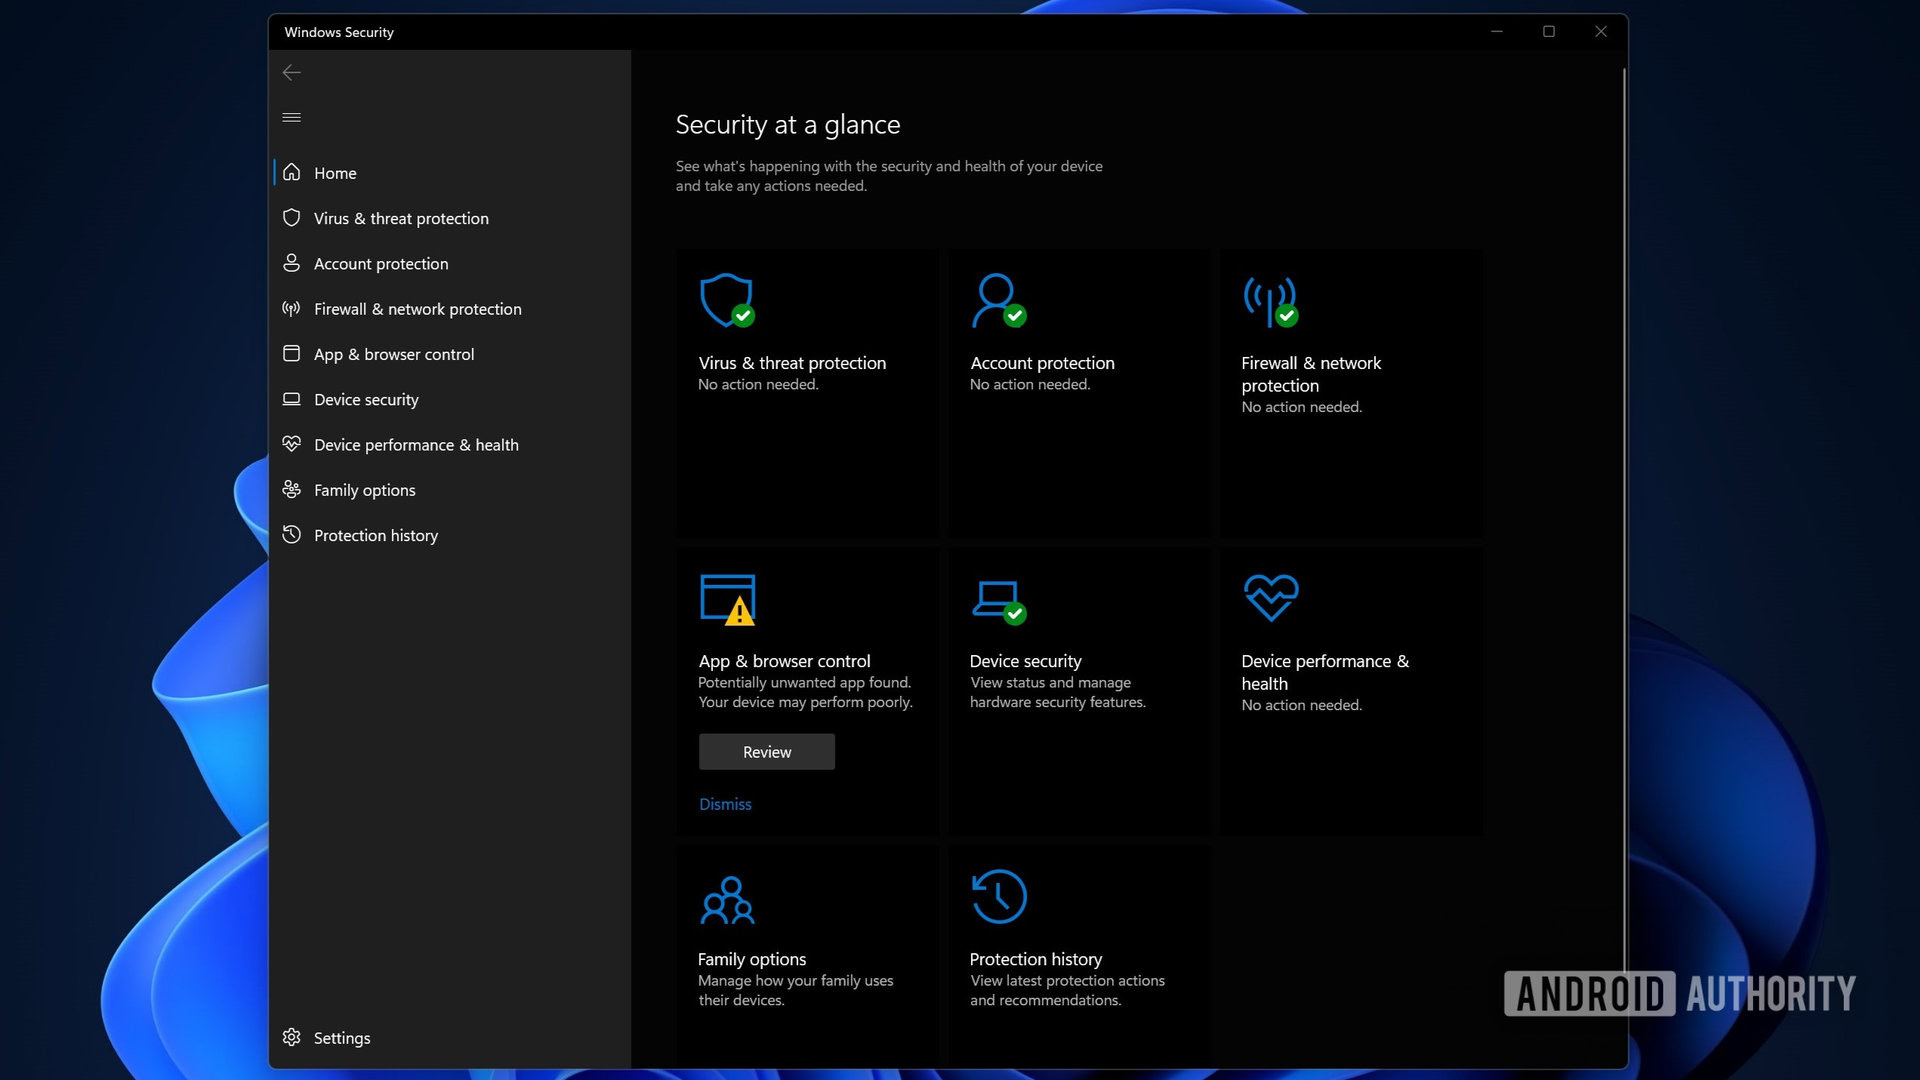Click the clock icon beside Protection history in sidebar

[x=291, y=534]
